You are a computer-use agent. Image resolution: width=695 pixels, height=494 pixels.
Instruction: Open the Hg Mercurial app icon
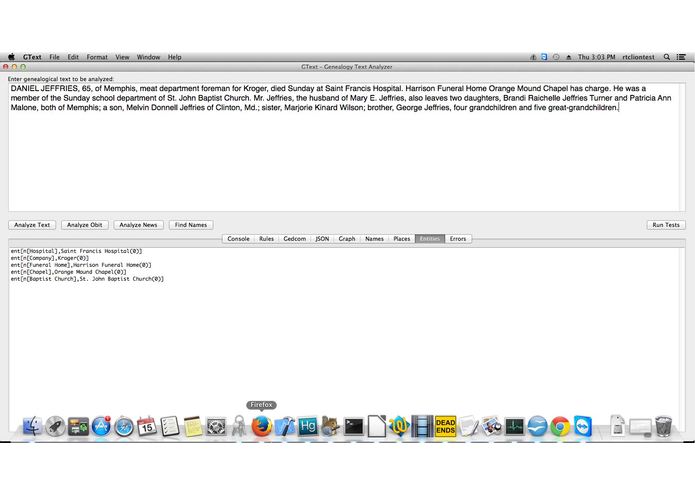coord(308,426)
